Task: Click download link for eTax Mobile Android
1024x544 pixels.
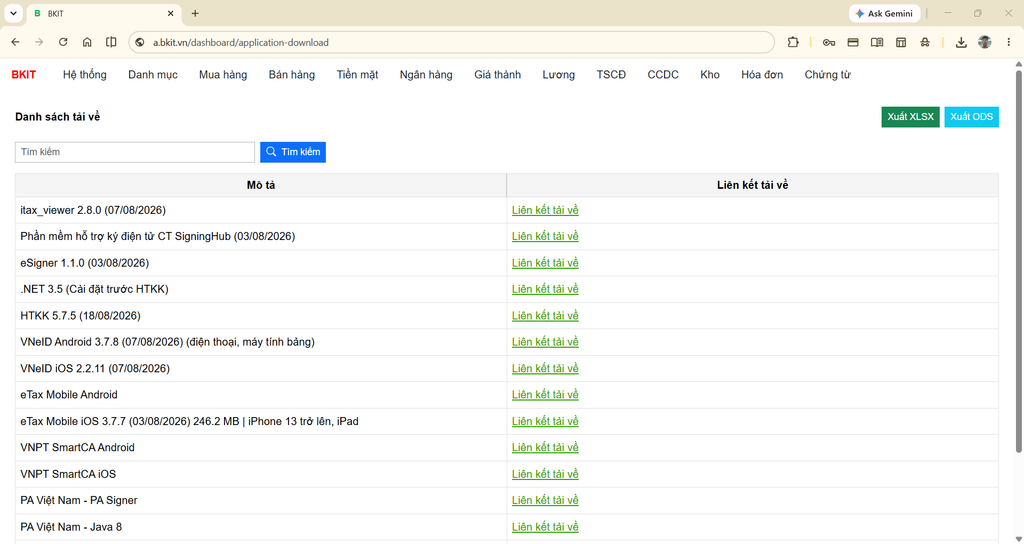Action: pos(545,395)
